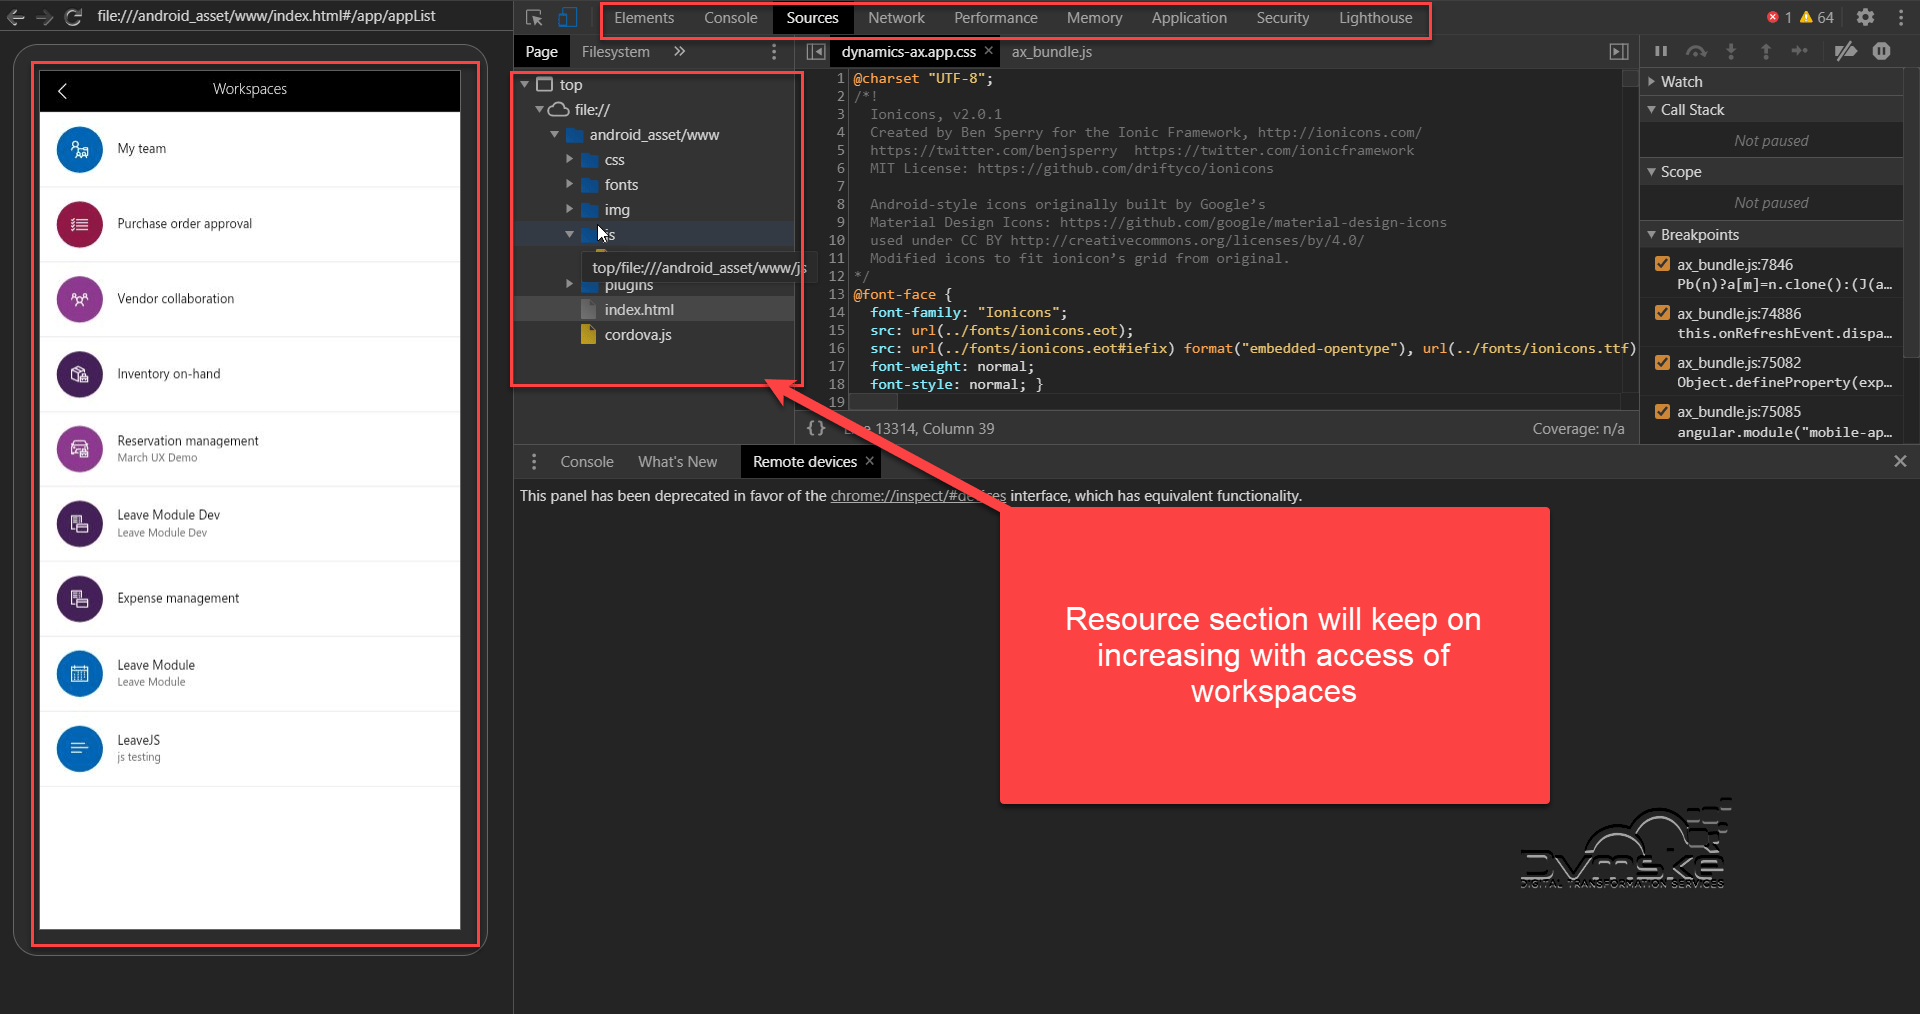Open the My team workspace icon
1920x1014 pixels.
(x=80, y=150)
